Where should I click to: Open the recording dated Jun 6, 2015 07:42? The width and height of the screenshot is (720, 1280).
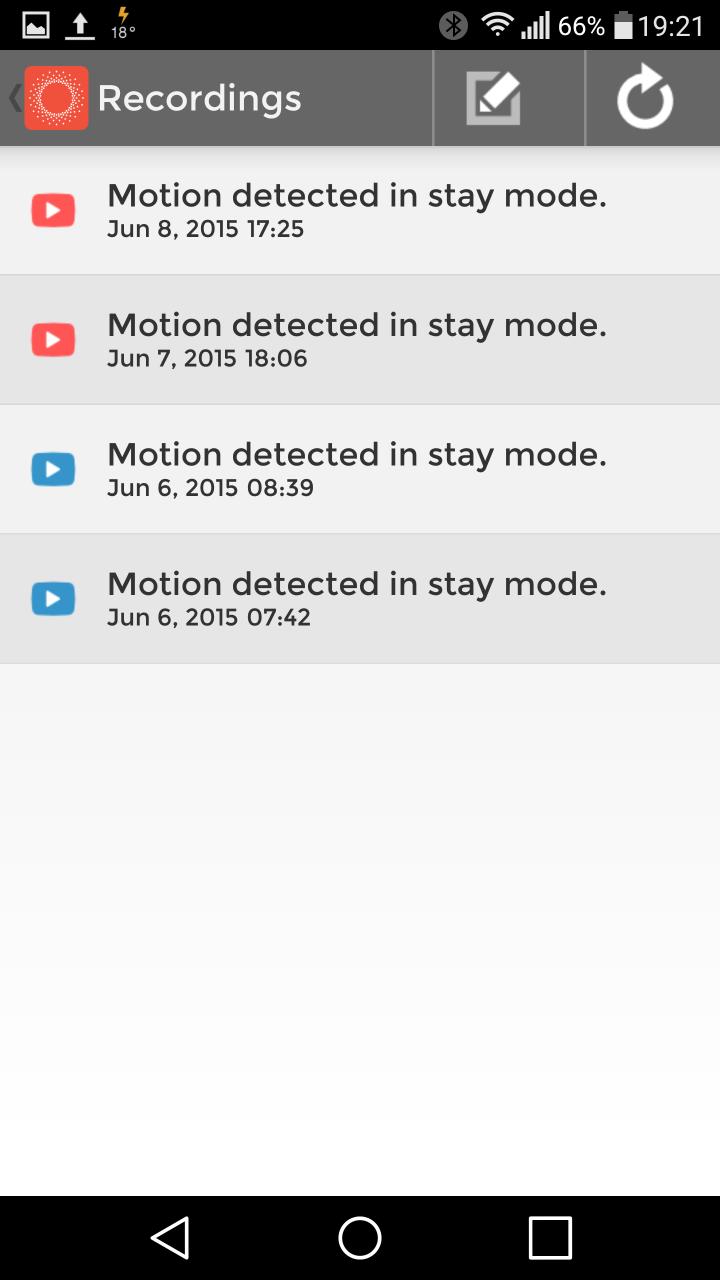coord(360,599)
